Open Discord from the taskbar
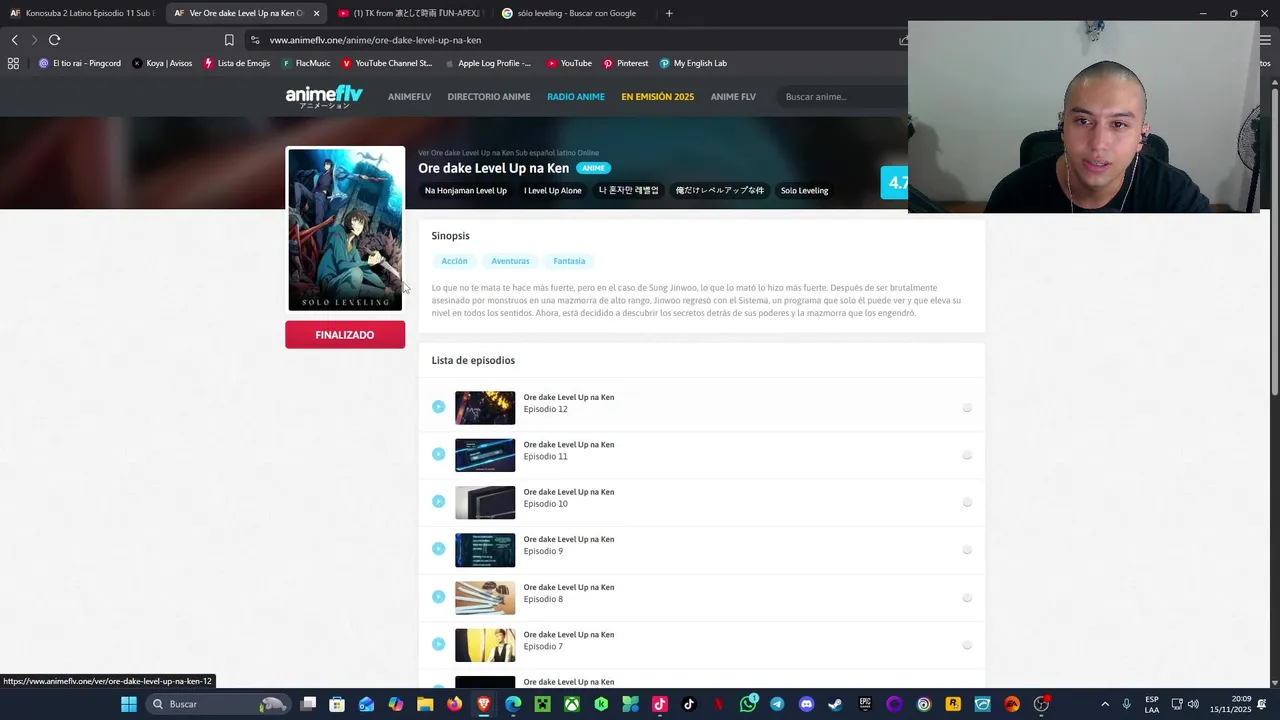Viewport: 1280px width, 720px height. 807,704
